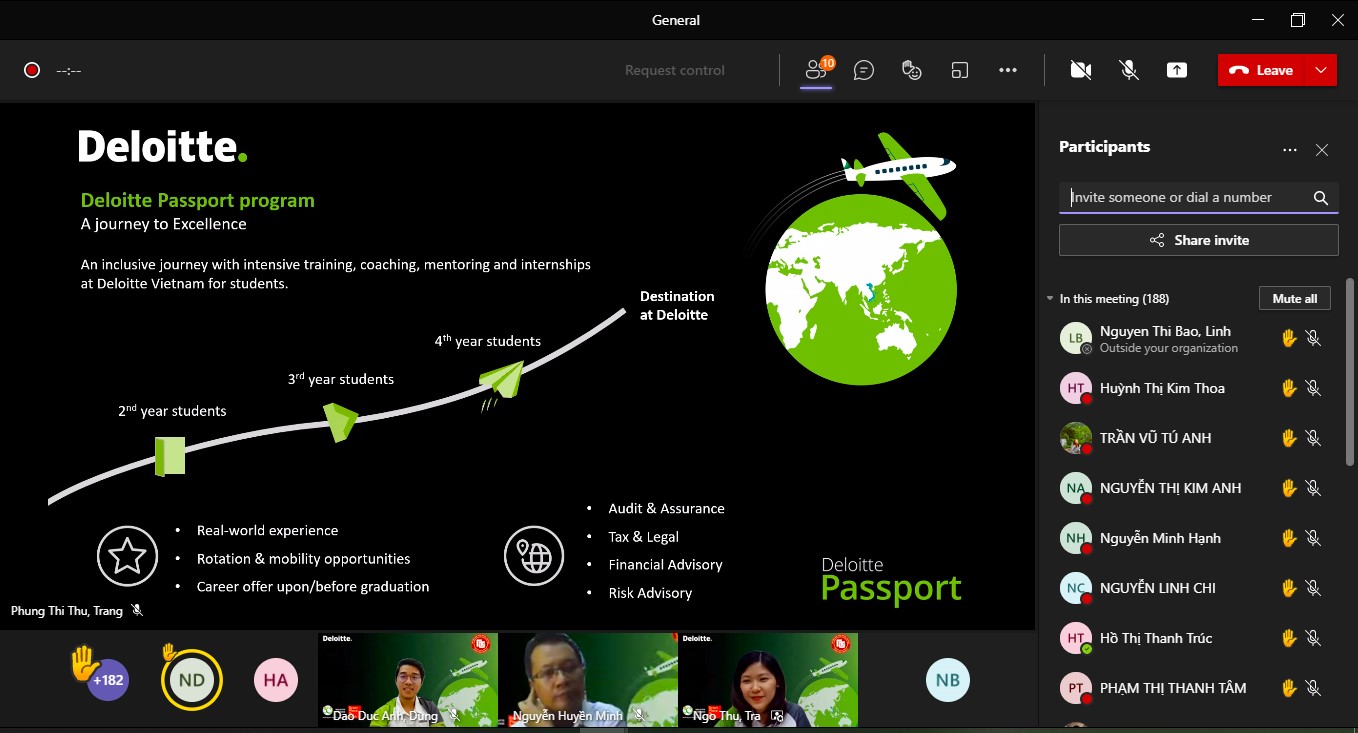The height and width of the screenshot is (733, 1358).
Task: Open the breakout rooms icon
Action: point(960,70)
